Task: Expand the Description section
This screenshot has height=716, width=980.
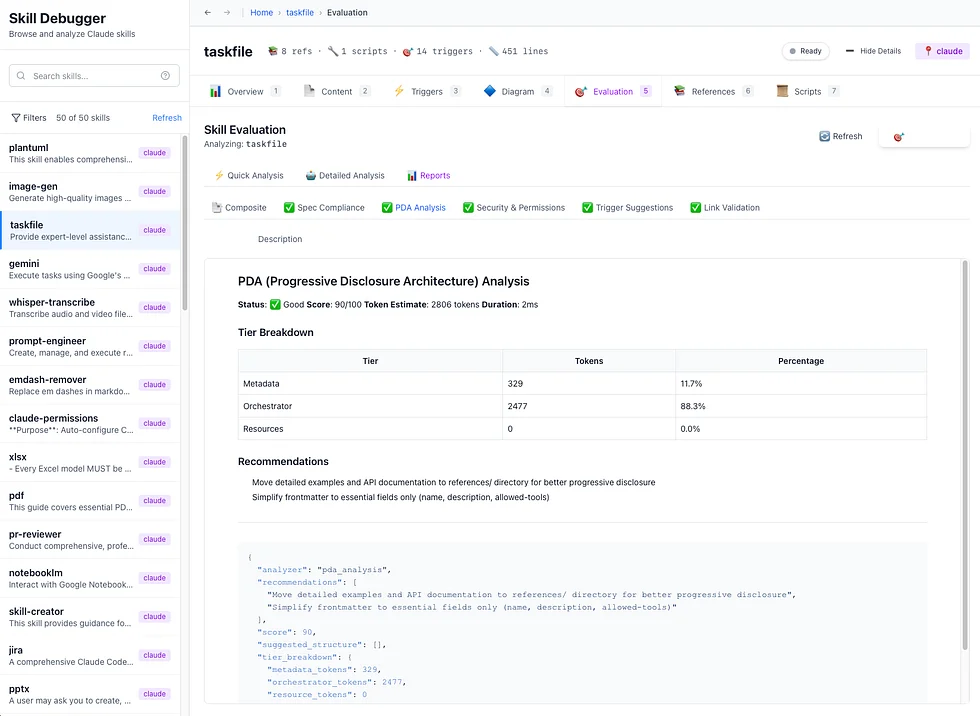Action: point(279,239)
